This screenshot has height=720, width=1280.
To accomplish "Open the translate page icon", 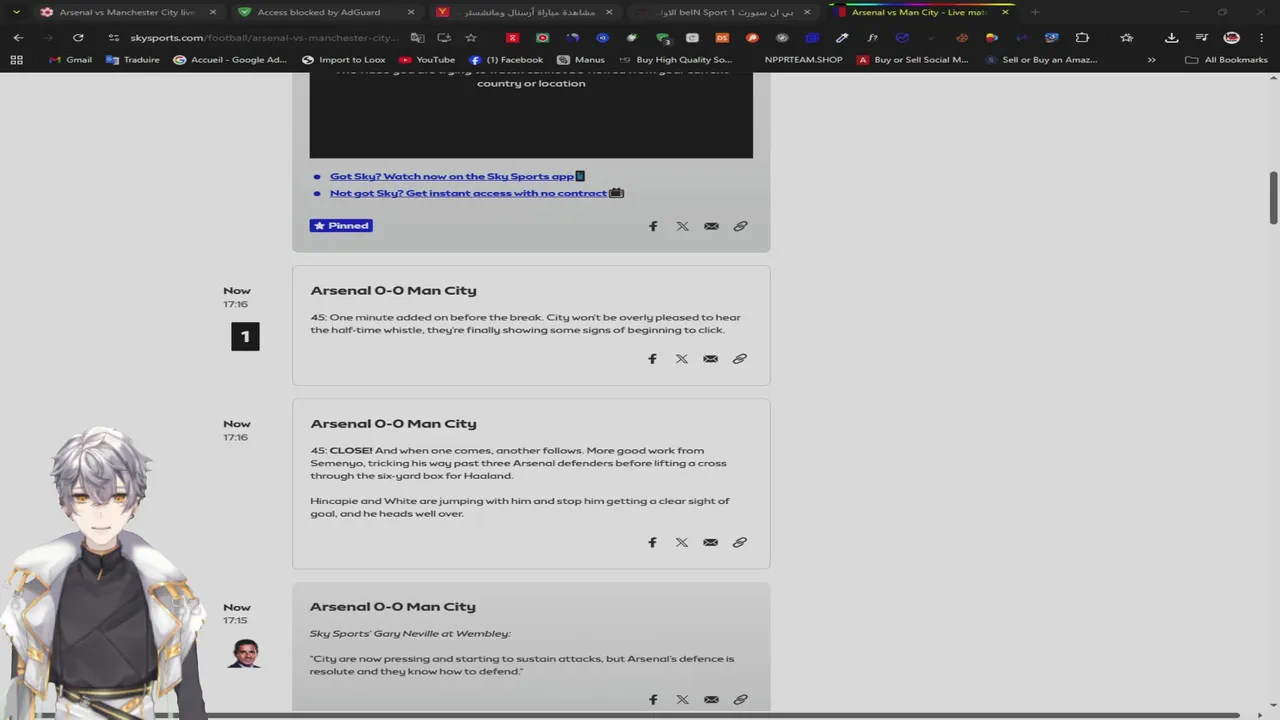I will pyautogui.click(x=417, y=38).
